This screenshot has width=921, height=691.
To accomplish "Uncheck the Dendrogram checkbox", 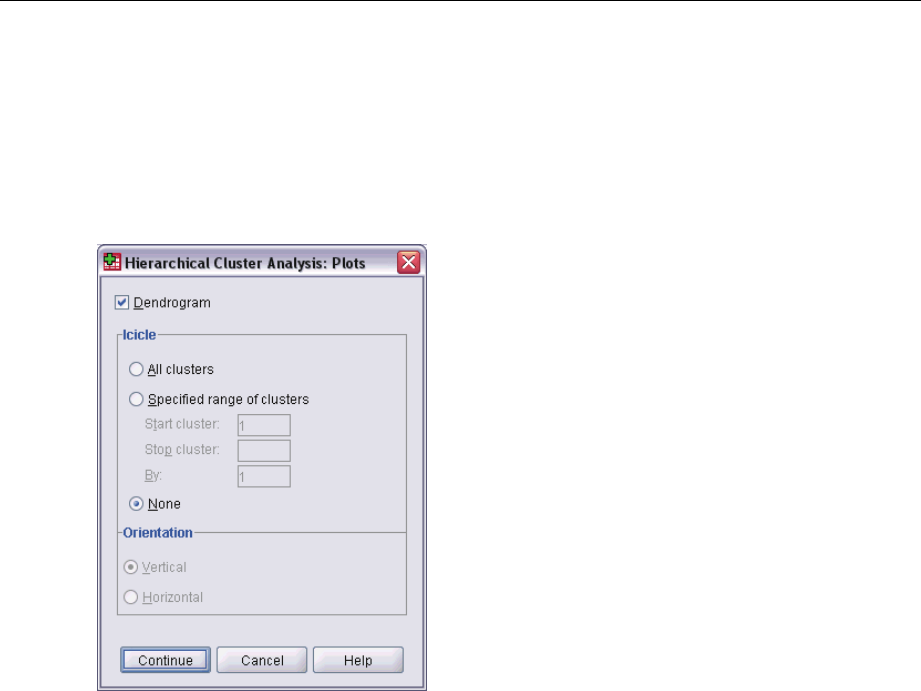I will coord(122,303).
